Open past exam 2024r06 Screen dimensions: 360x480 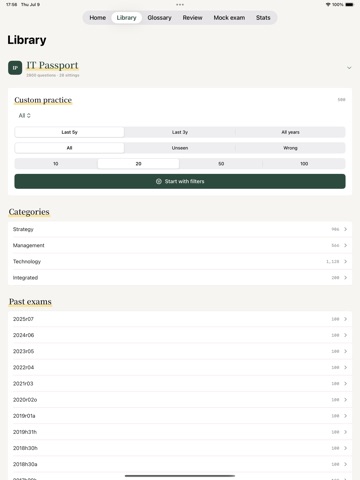pos(180,335)
